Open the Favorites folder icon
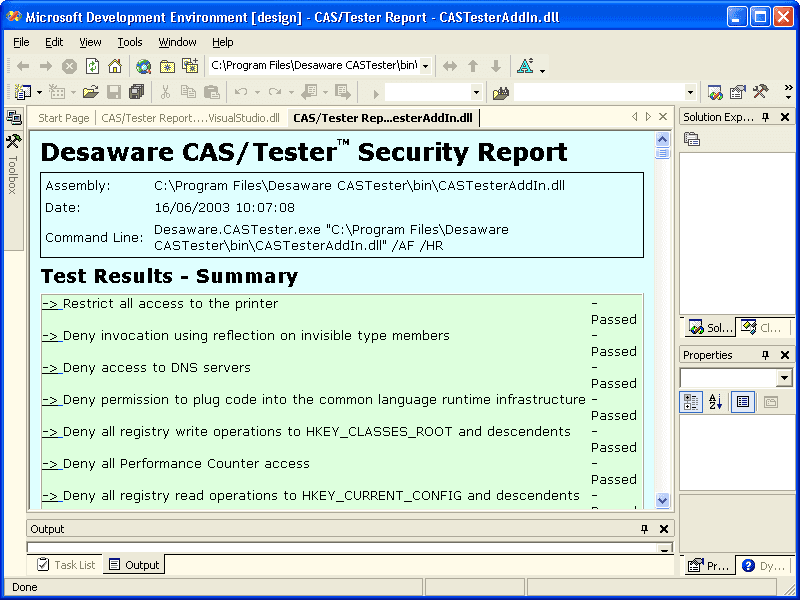The image size is (800, 600). coord(167,66)
